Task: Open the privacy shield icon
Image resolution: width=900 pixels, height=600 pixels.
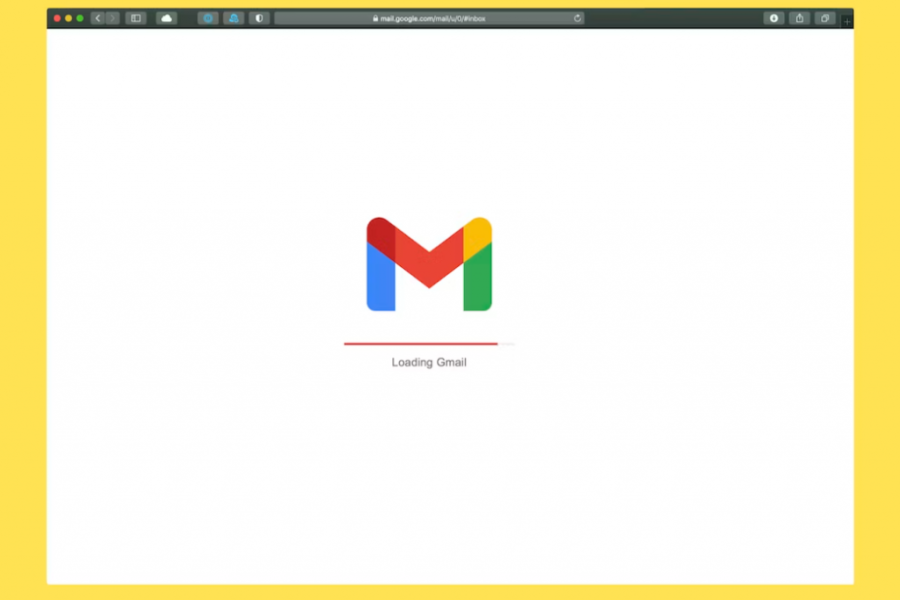Action: coord(258,17)
